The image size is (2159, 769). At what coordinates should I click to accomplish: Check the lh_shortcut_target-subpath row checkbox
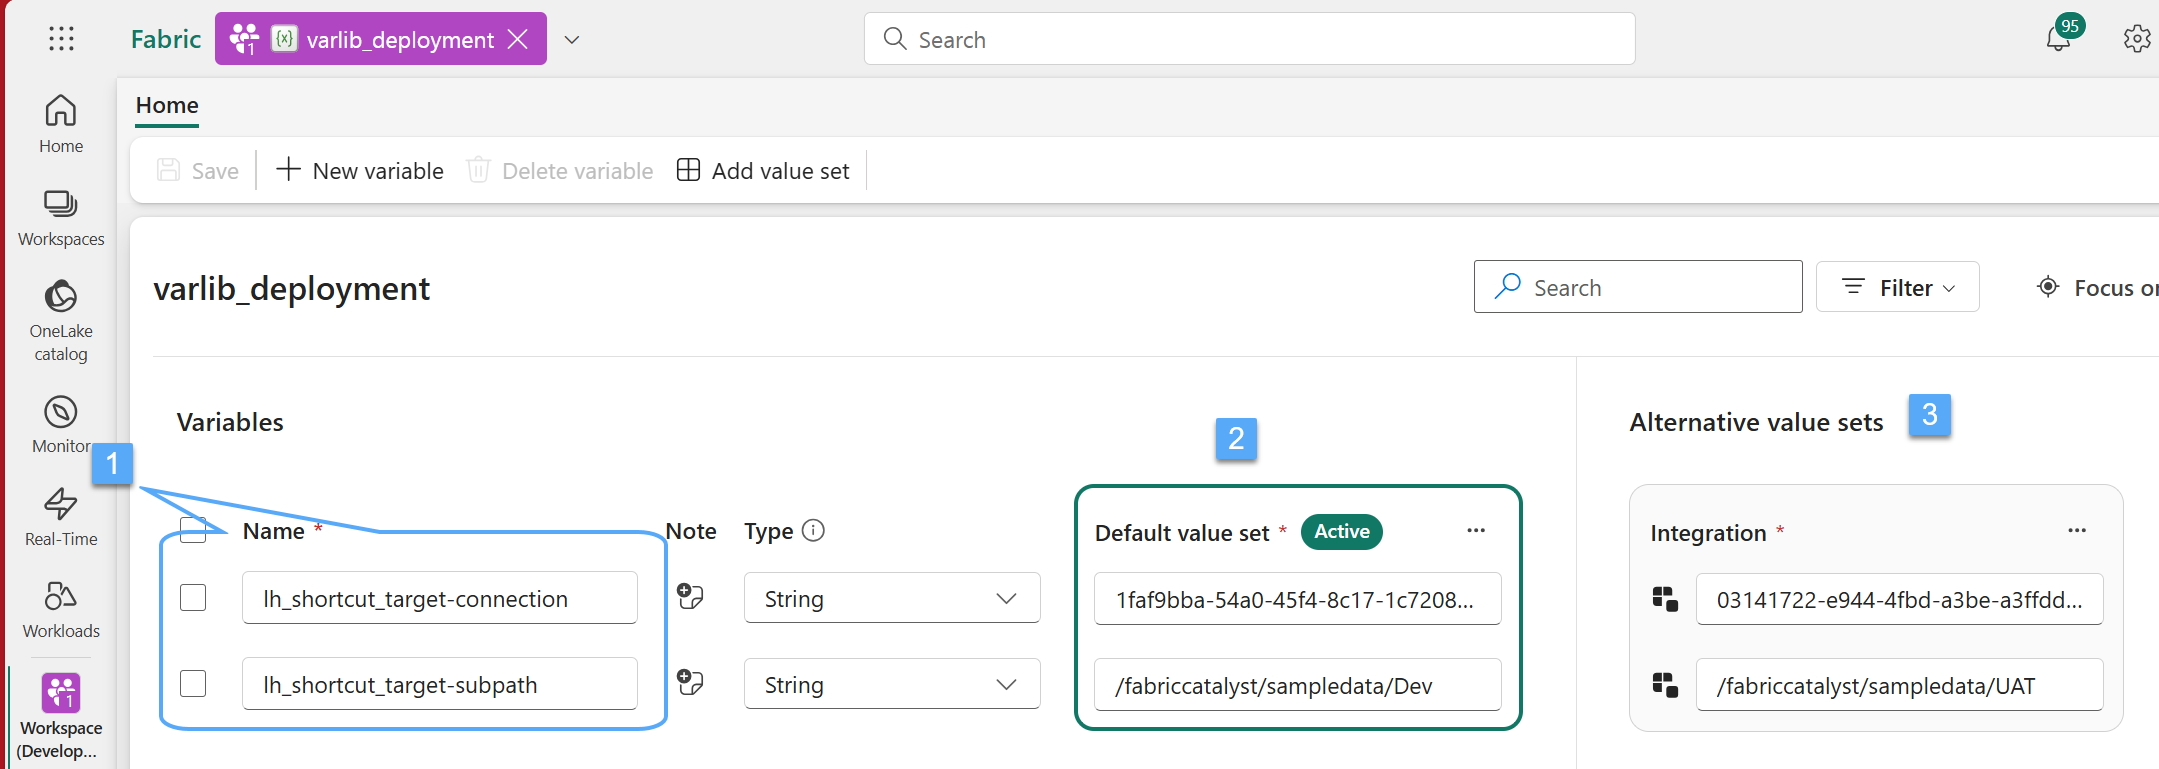tap(193, 684)
